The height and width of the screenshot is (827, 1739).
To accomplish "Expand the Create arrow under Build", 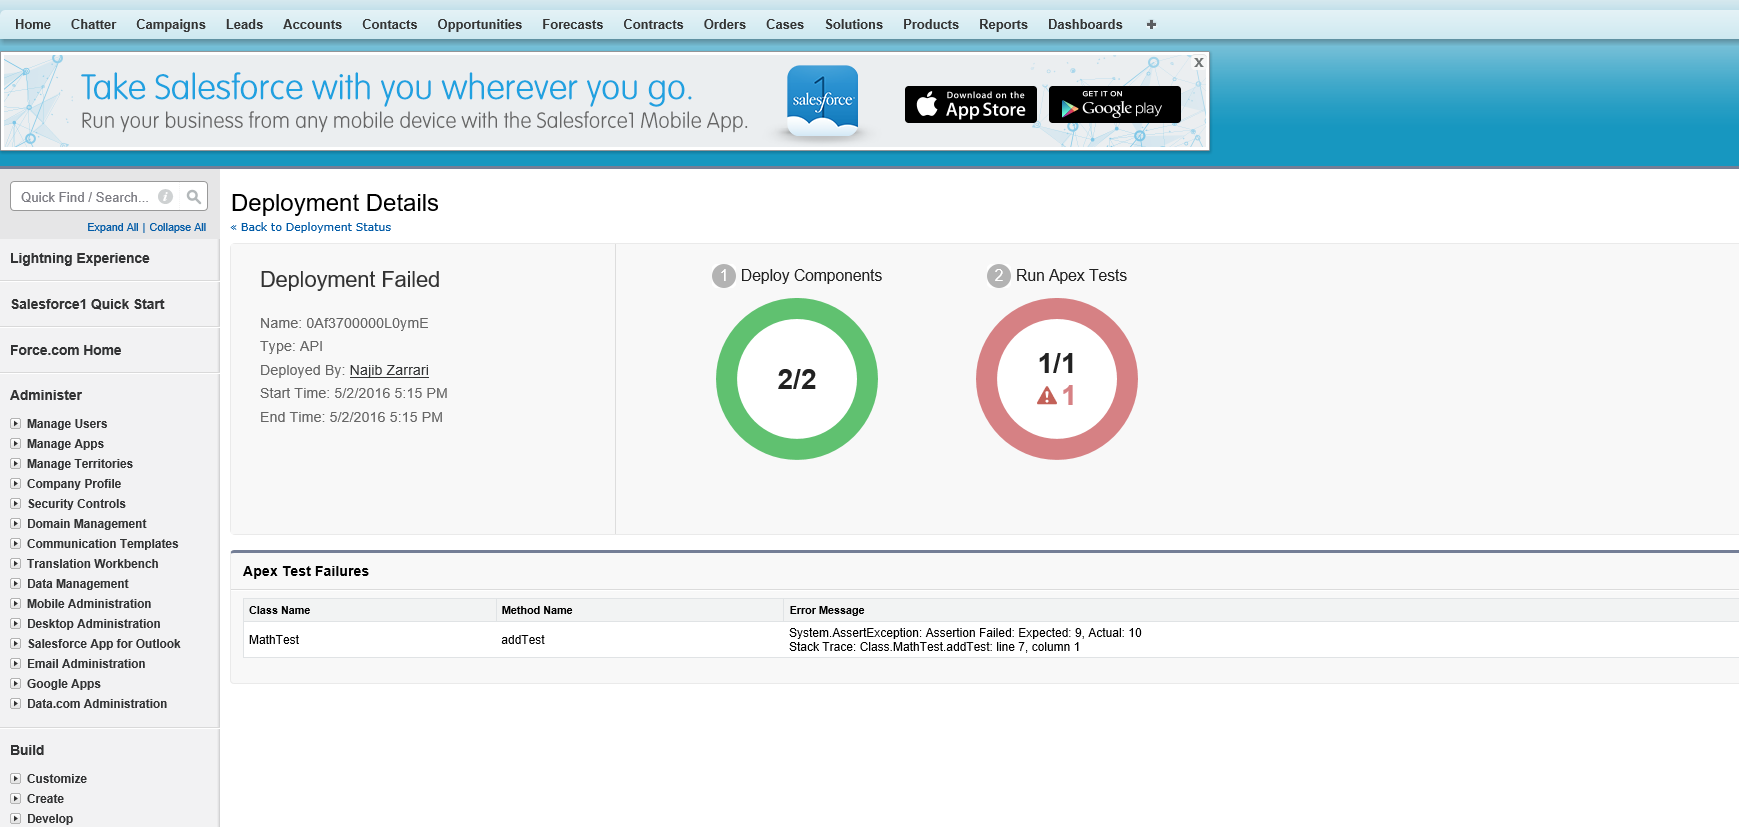I will [x=15, y=799].
